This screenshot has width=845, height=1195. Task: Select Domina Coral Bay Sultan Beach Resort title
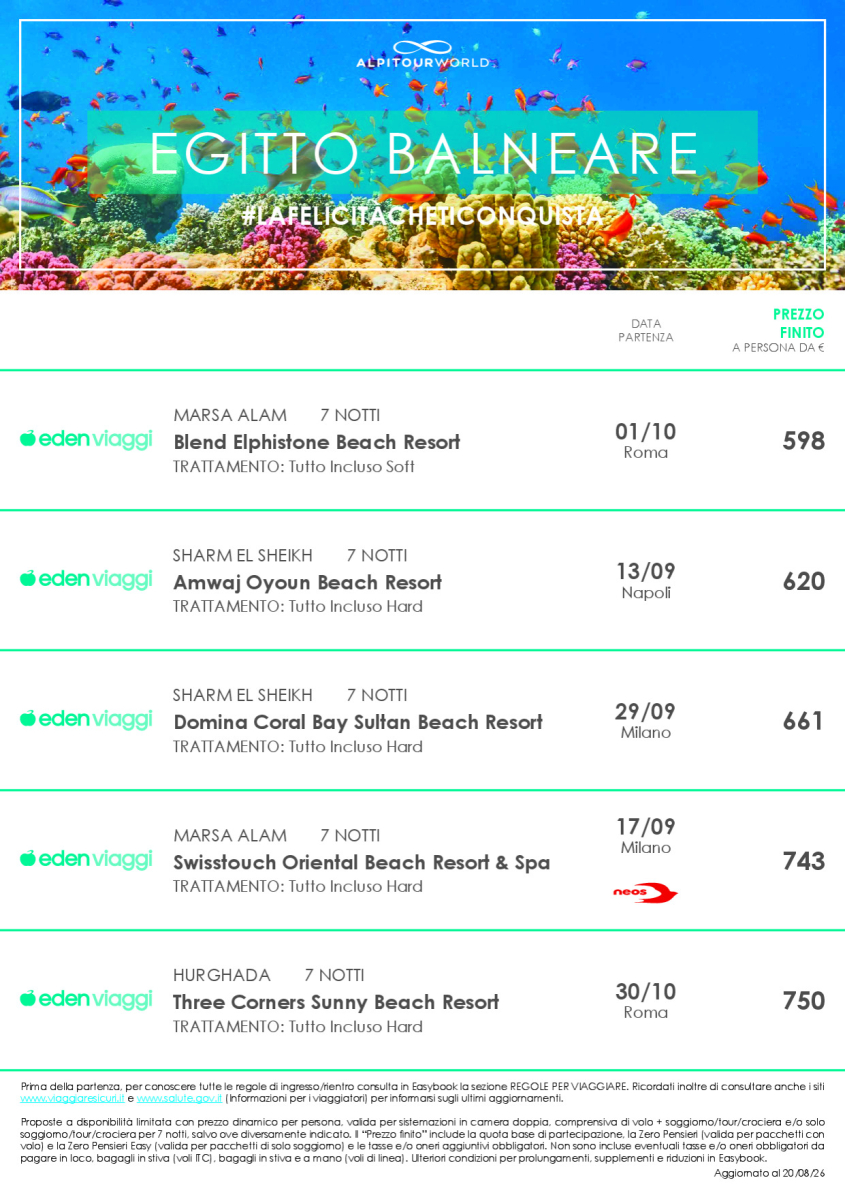click(x=358, y=722)
